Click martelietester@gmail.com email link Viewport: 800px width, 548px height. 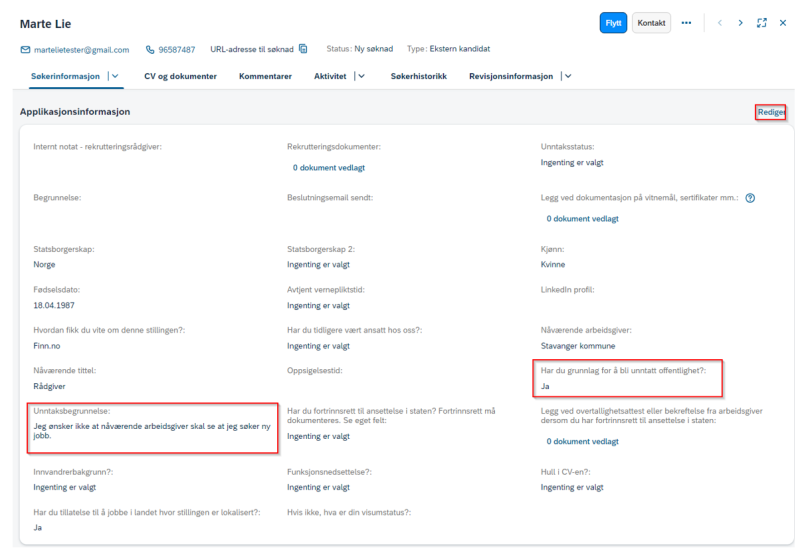pos(82,50)
